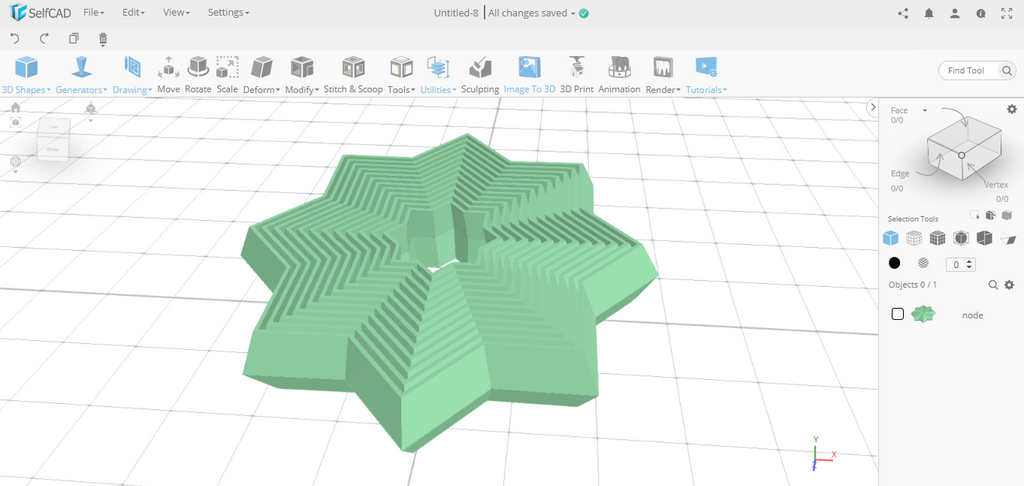Image resolution: width=1024 pixels, height=486 pixels.
Task: Click the focus-on-object camera icon
Action: pyautogui.click(x=16, y=122)
